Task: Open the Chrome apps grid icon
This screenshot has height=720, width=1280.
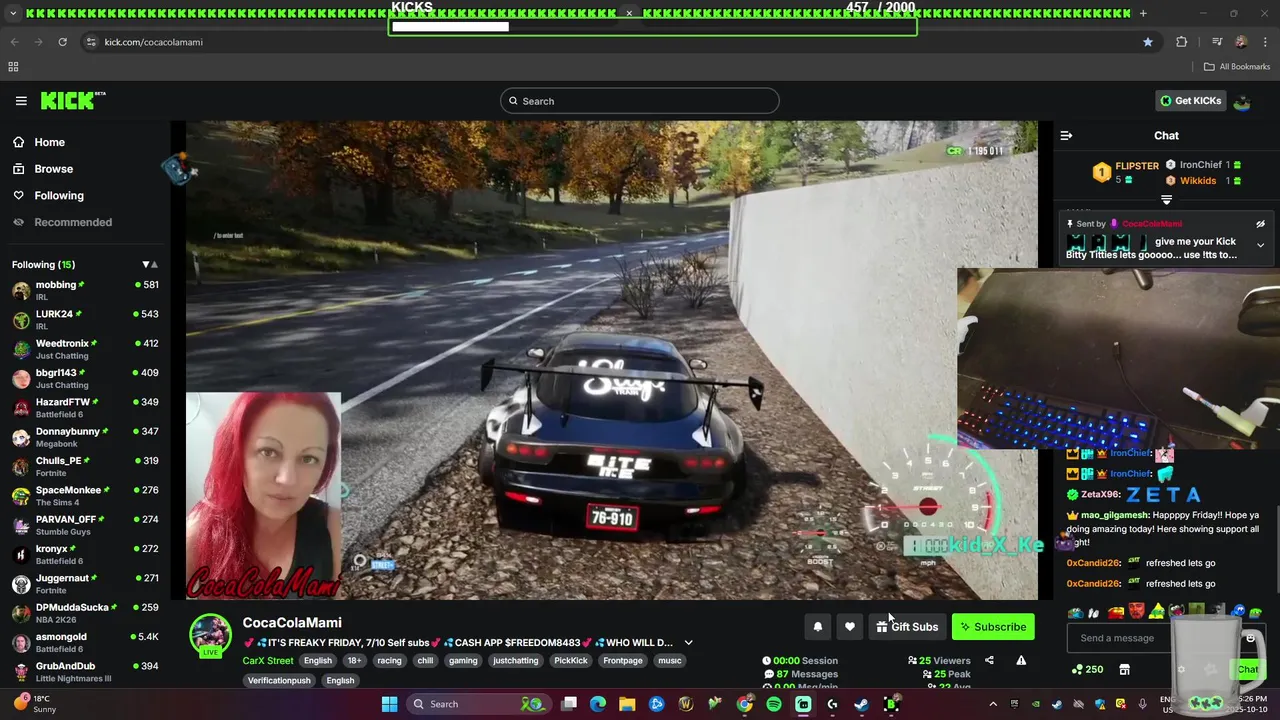Action: pyautogui.click(x=13, y=67)
